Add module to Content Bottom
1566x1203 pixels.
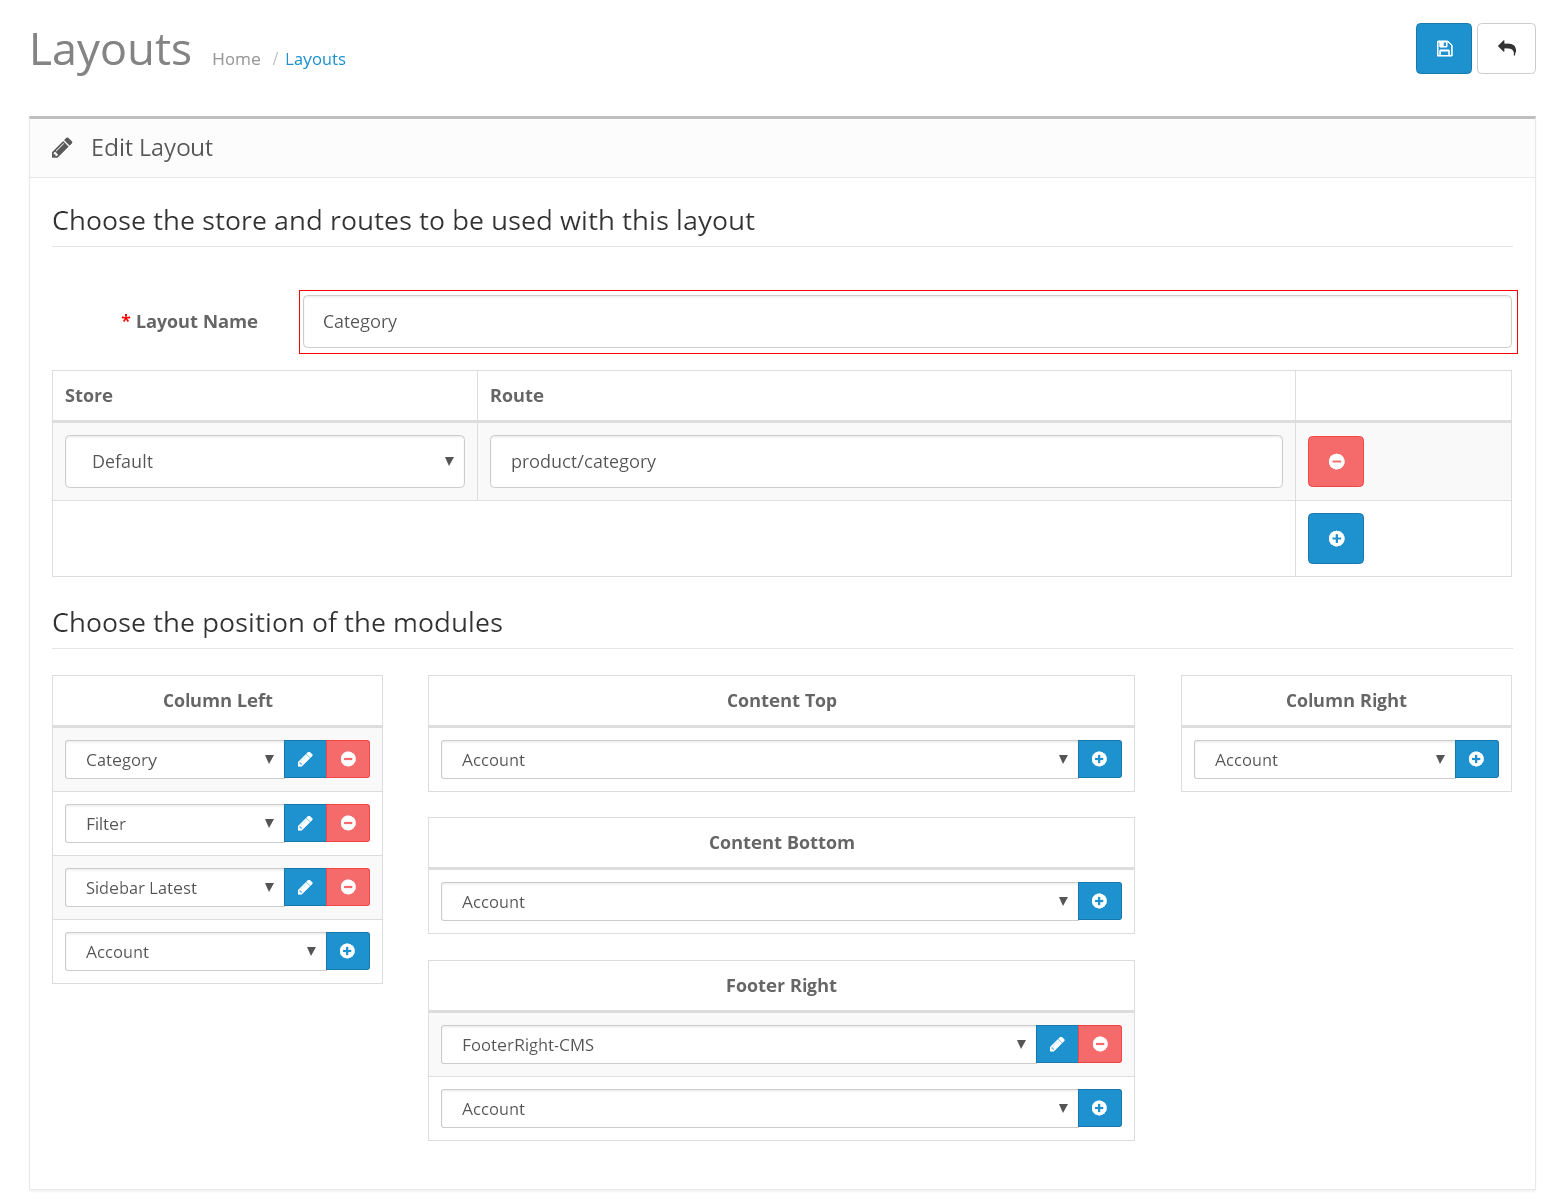point(1100,902)
